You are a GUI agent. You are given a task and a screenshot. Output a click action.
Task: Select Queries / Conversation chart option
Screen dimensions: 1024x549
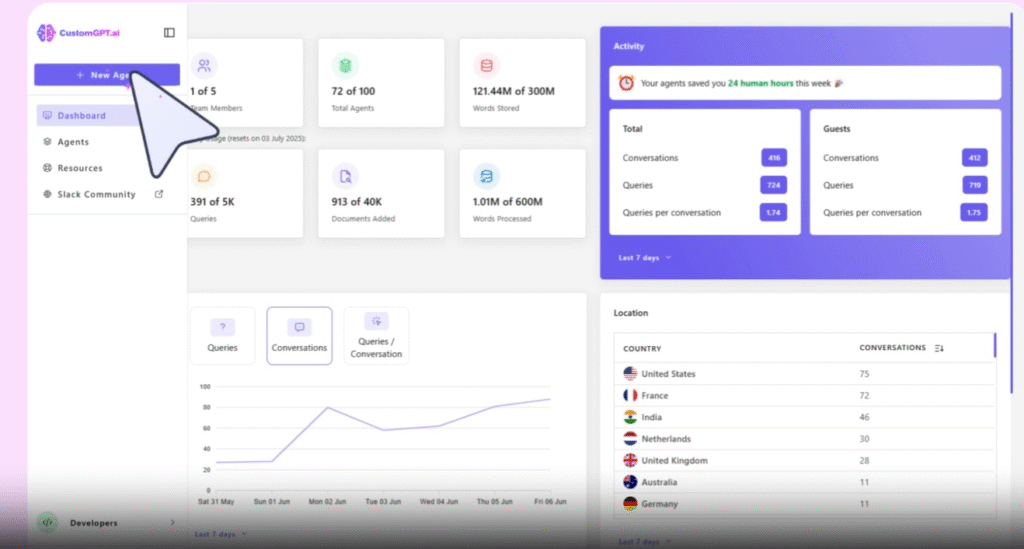[x=376, y=335]
